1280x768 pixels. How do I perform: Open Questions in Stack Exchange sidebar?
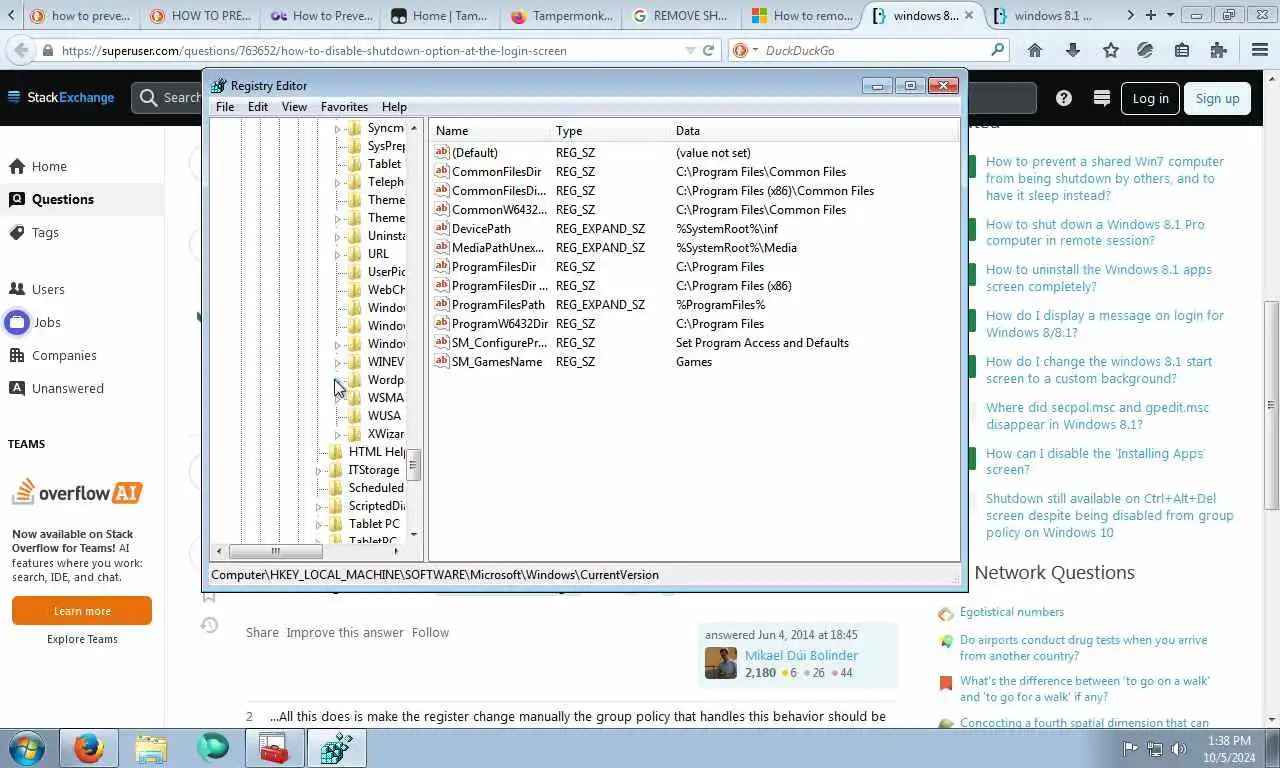82,199
